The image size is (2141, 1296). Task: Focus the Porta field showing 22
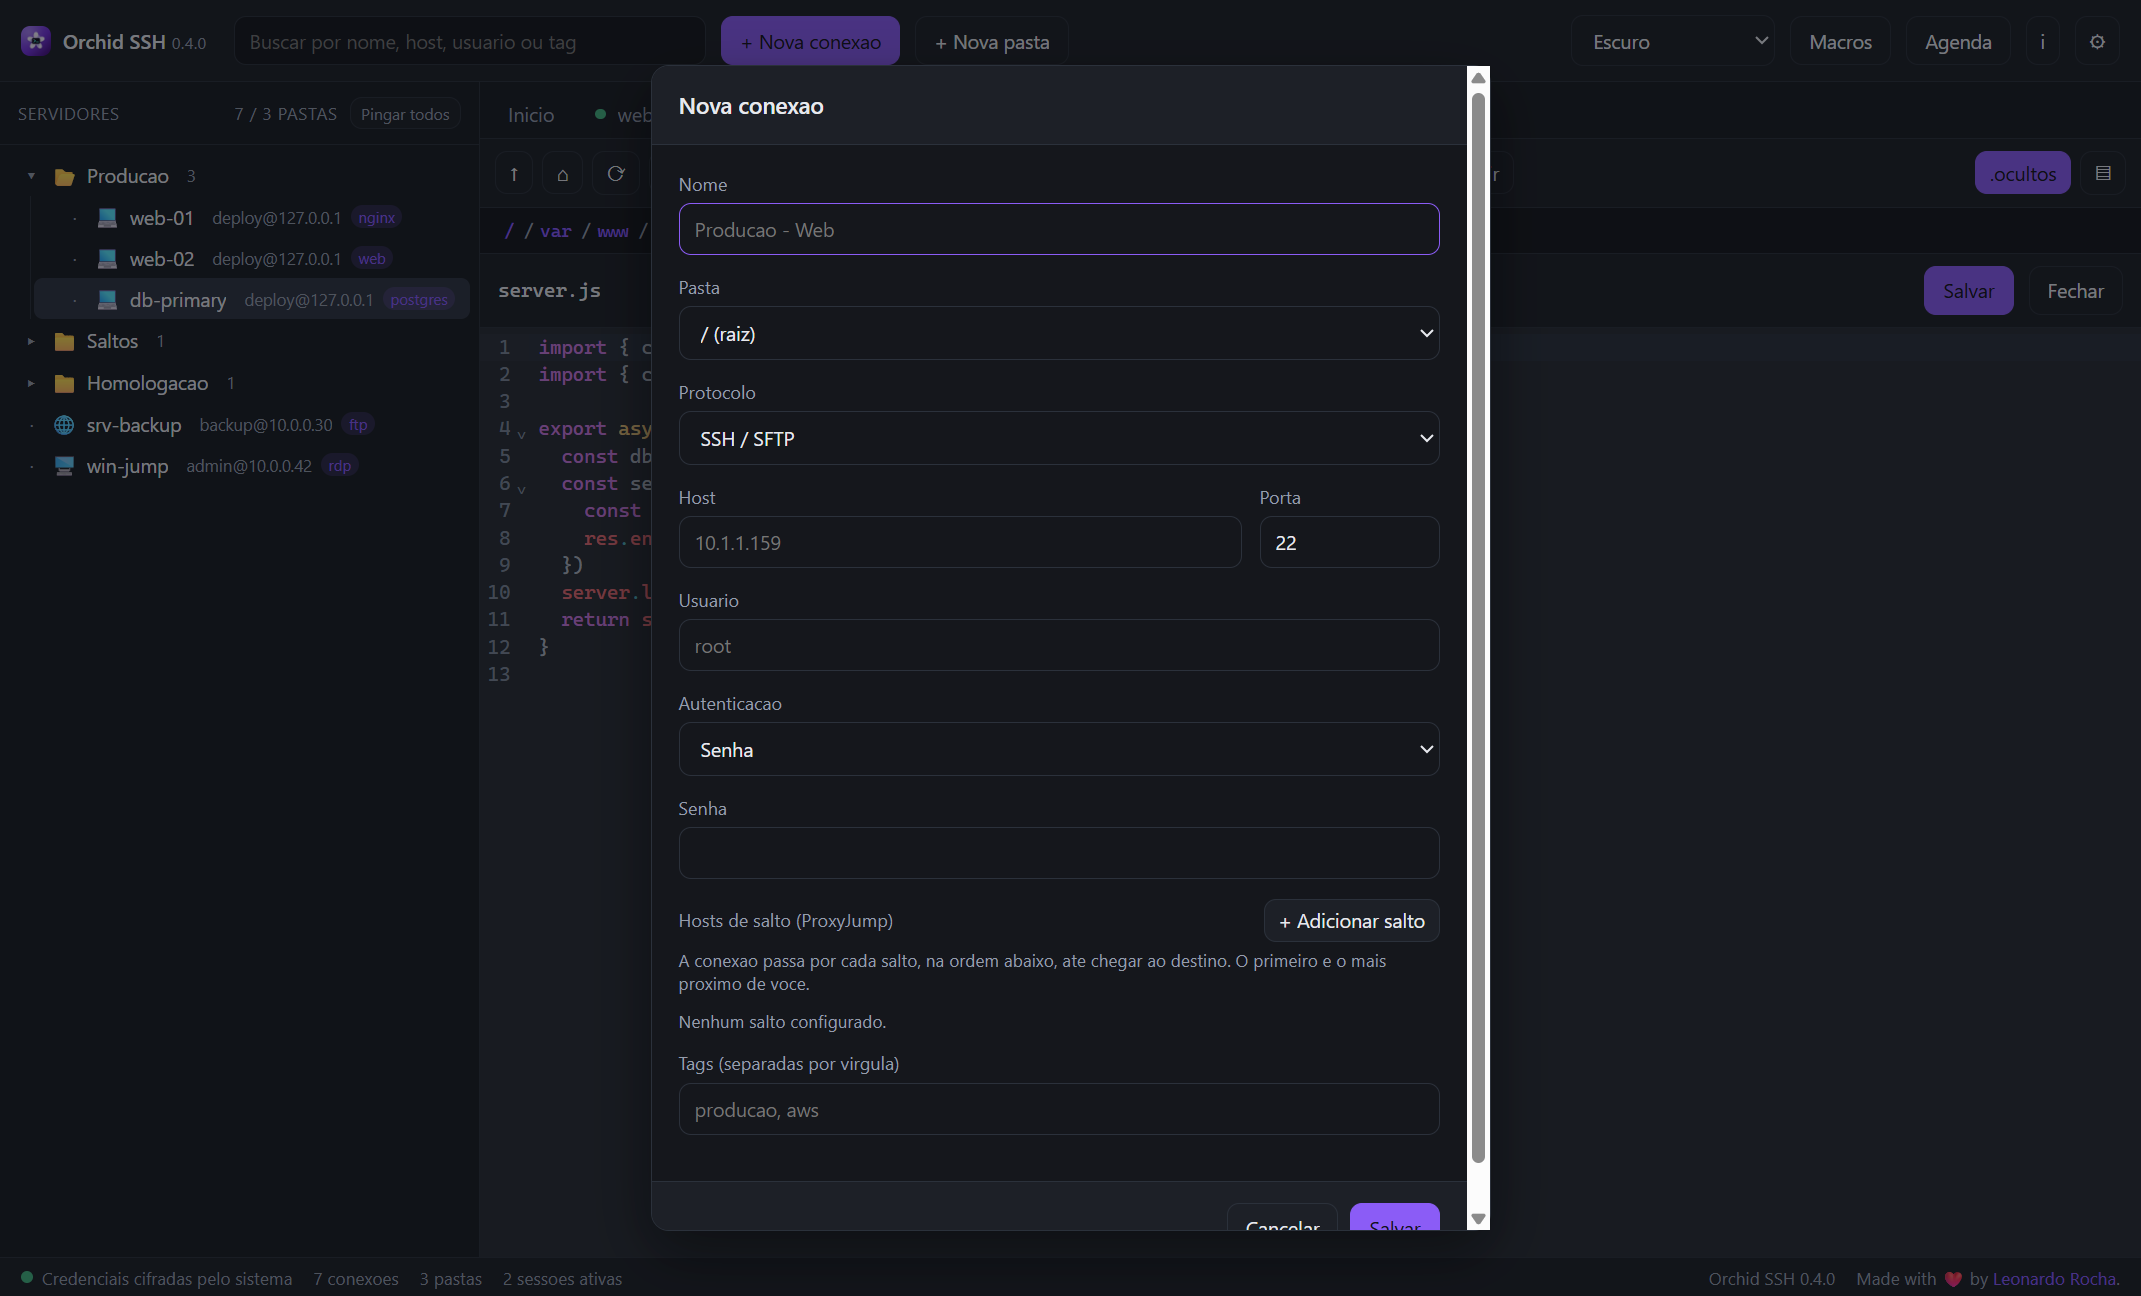tap(1349, 542)
